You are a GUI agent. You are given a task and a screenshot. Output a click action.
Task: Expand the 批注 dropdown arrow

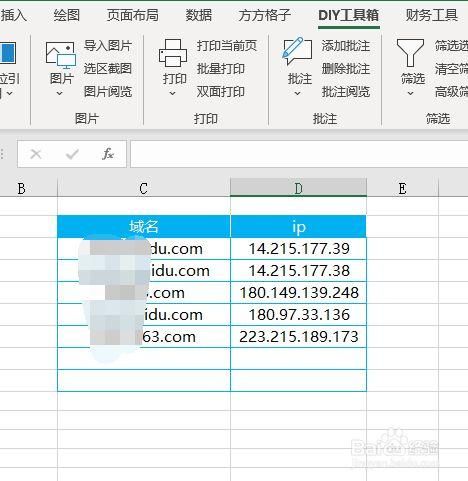click(297, 94)
